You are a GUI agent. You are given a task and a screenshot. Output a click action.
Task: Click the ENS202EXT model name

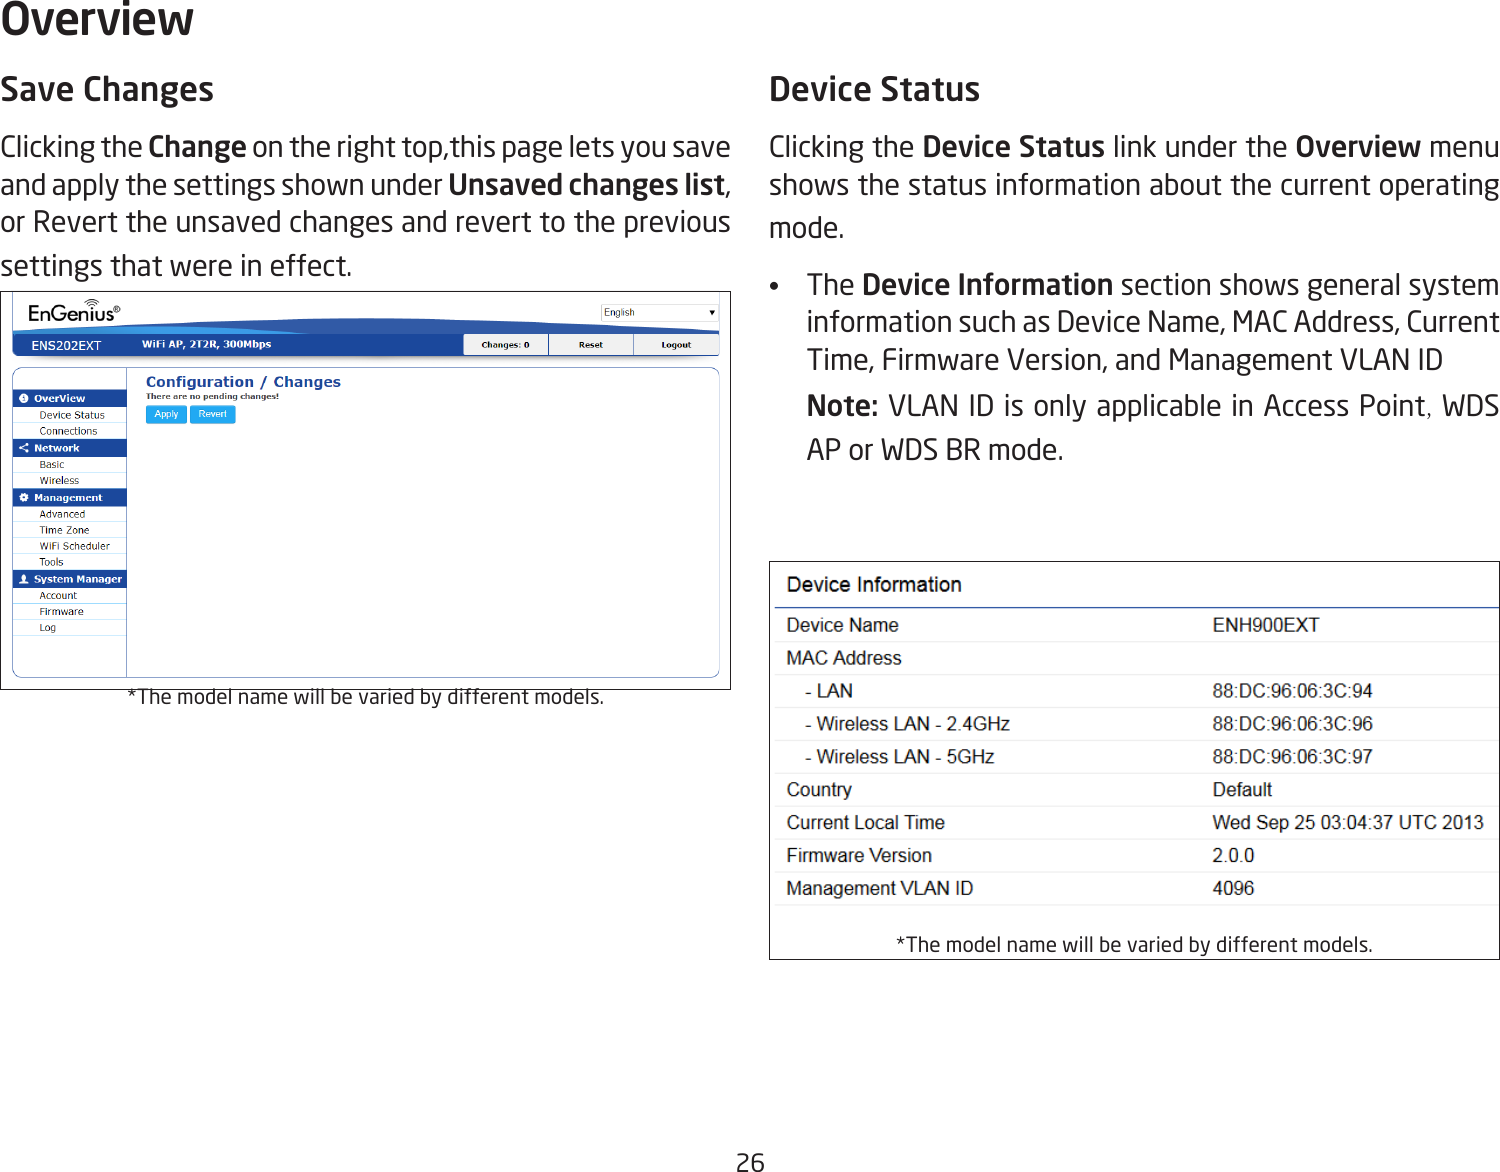click(66, 346)
